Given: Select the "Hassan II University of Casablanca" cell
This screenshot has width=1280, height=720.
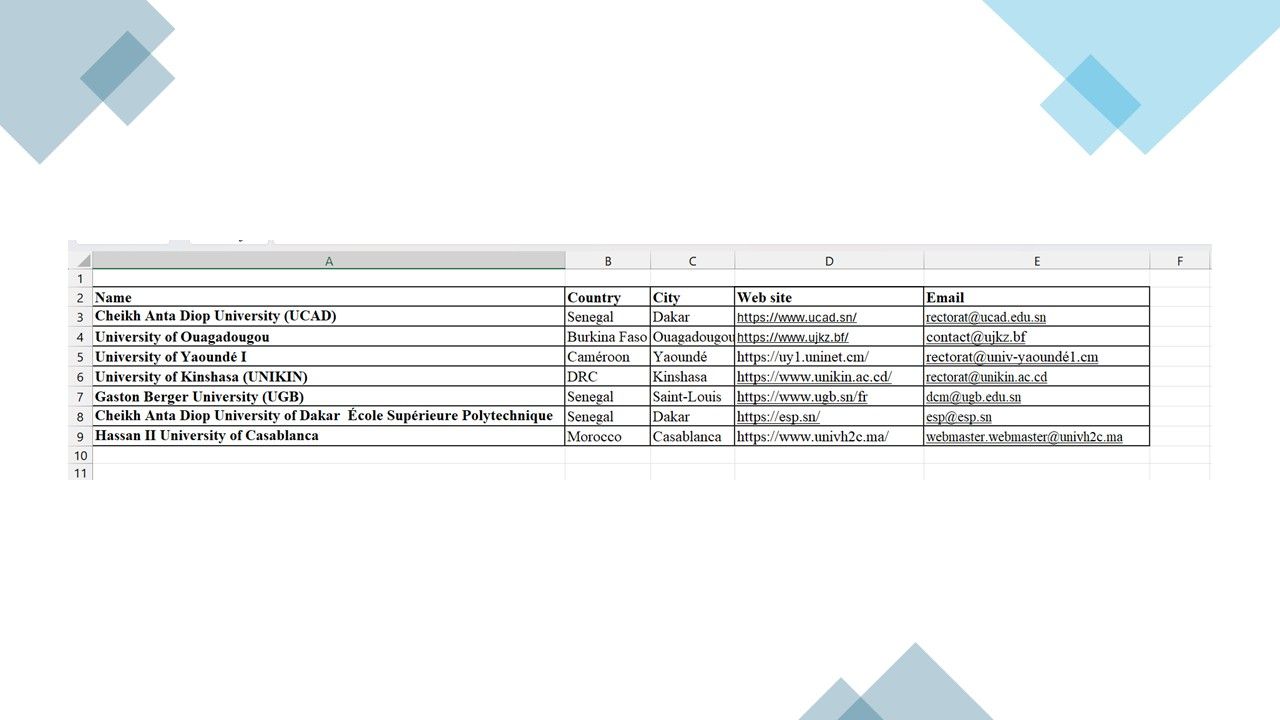Looking at the screenshot, I should pos(329,436).
